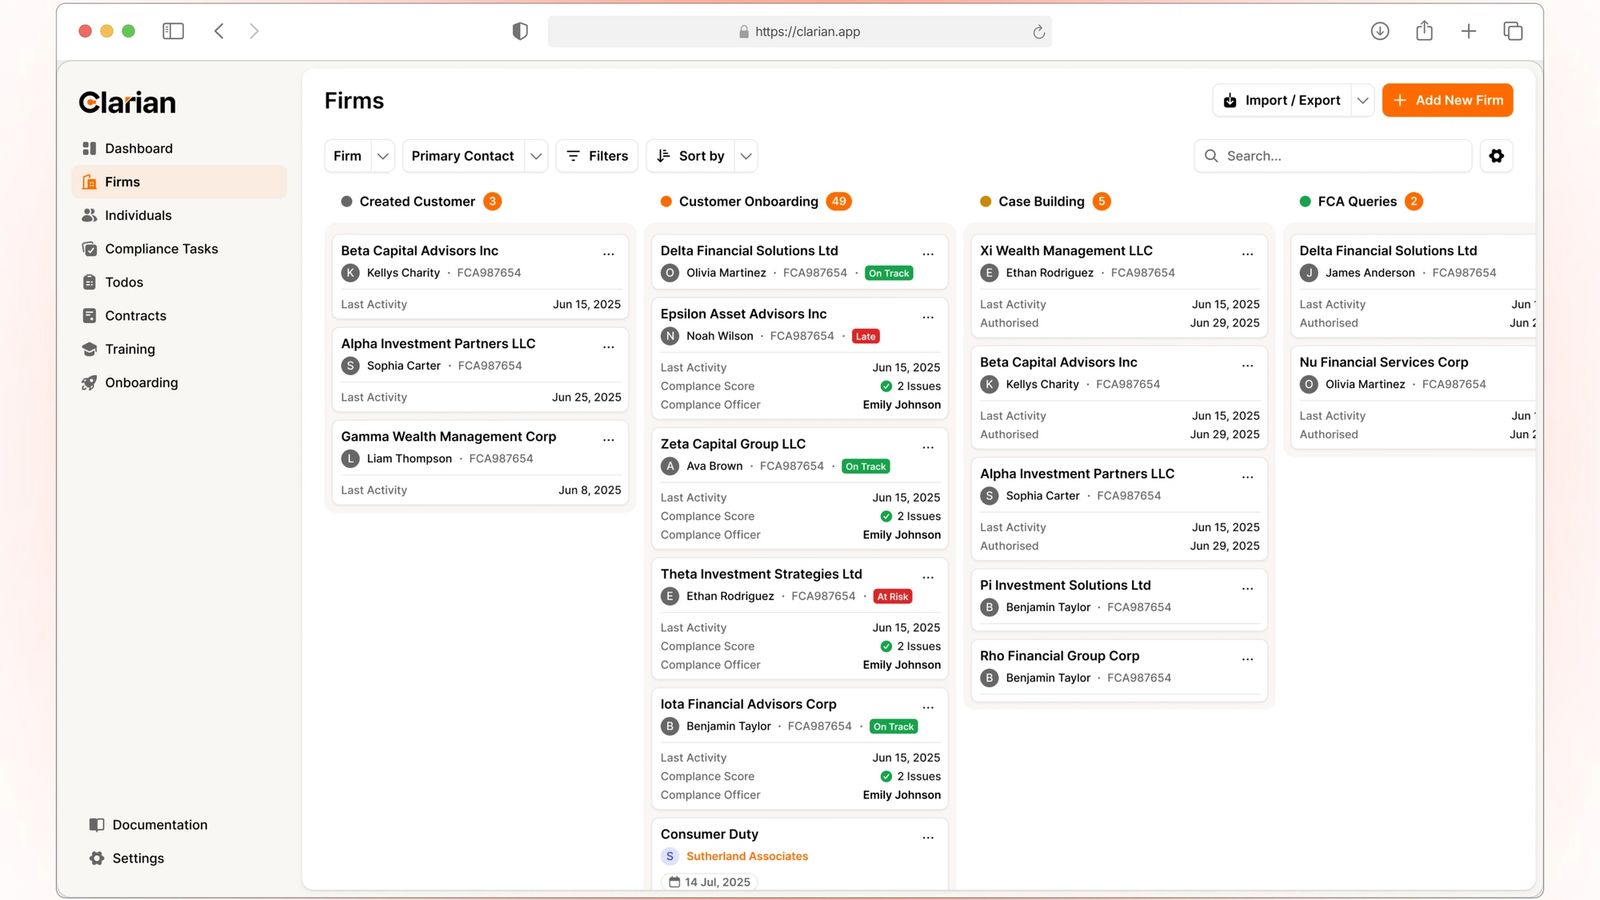Click the browser address bar
This screenshot has width=1600, height=900.
pos(799,32)
